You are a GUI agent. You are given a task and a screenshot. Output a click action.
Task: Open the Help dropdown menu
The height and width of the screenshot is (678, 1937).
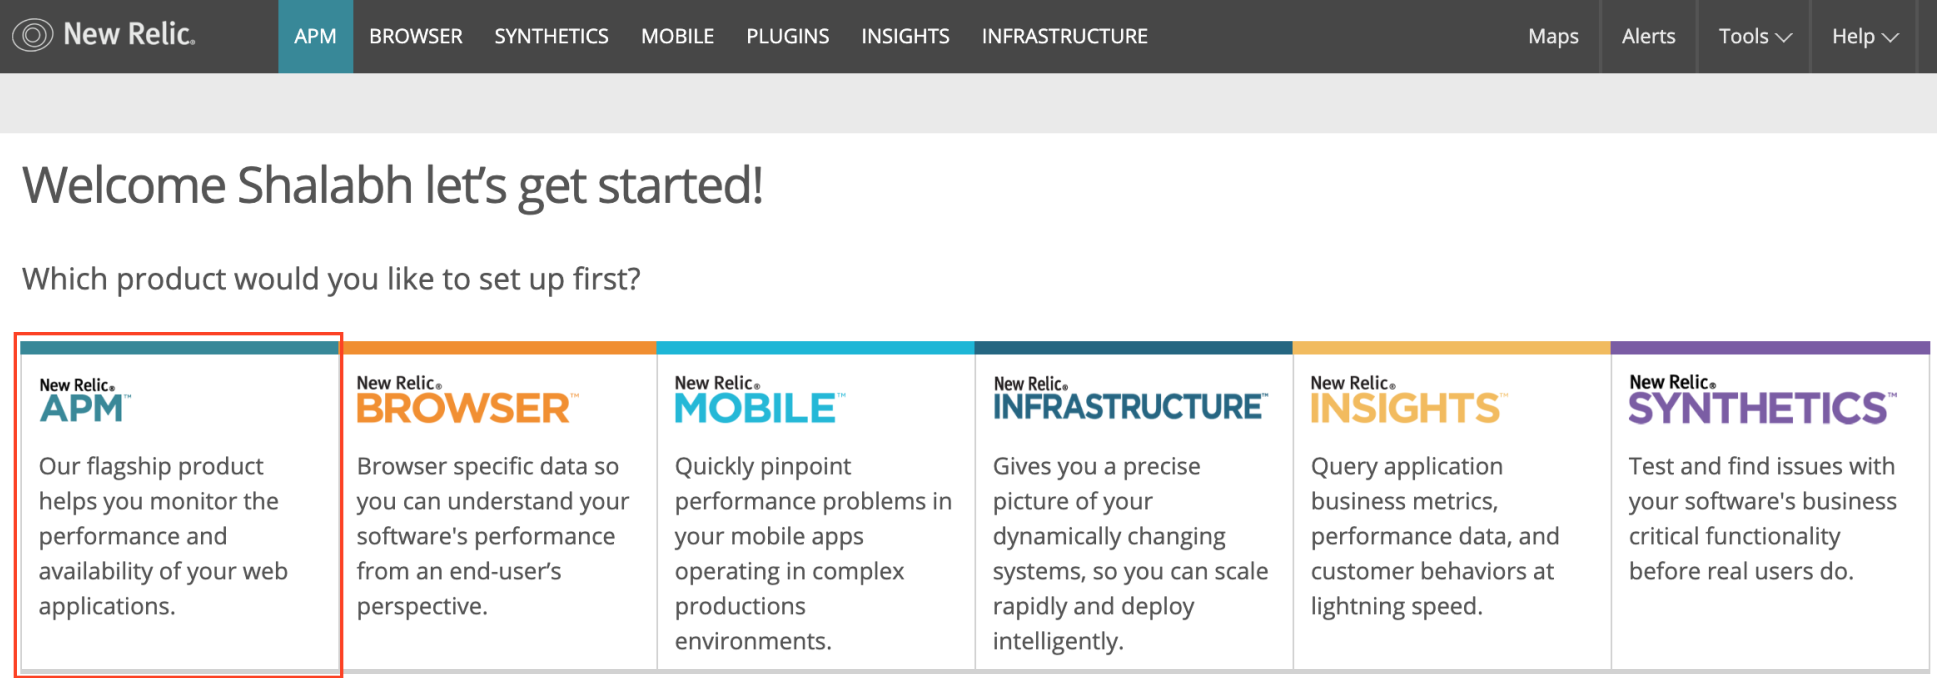pyautogui.click(x=1864, y=37)
